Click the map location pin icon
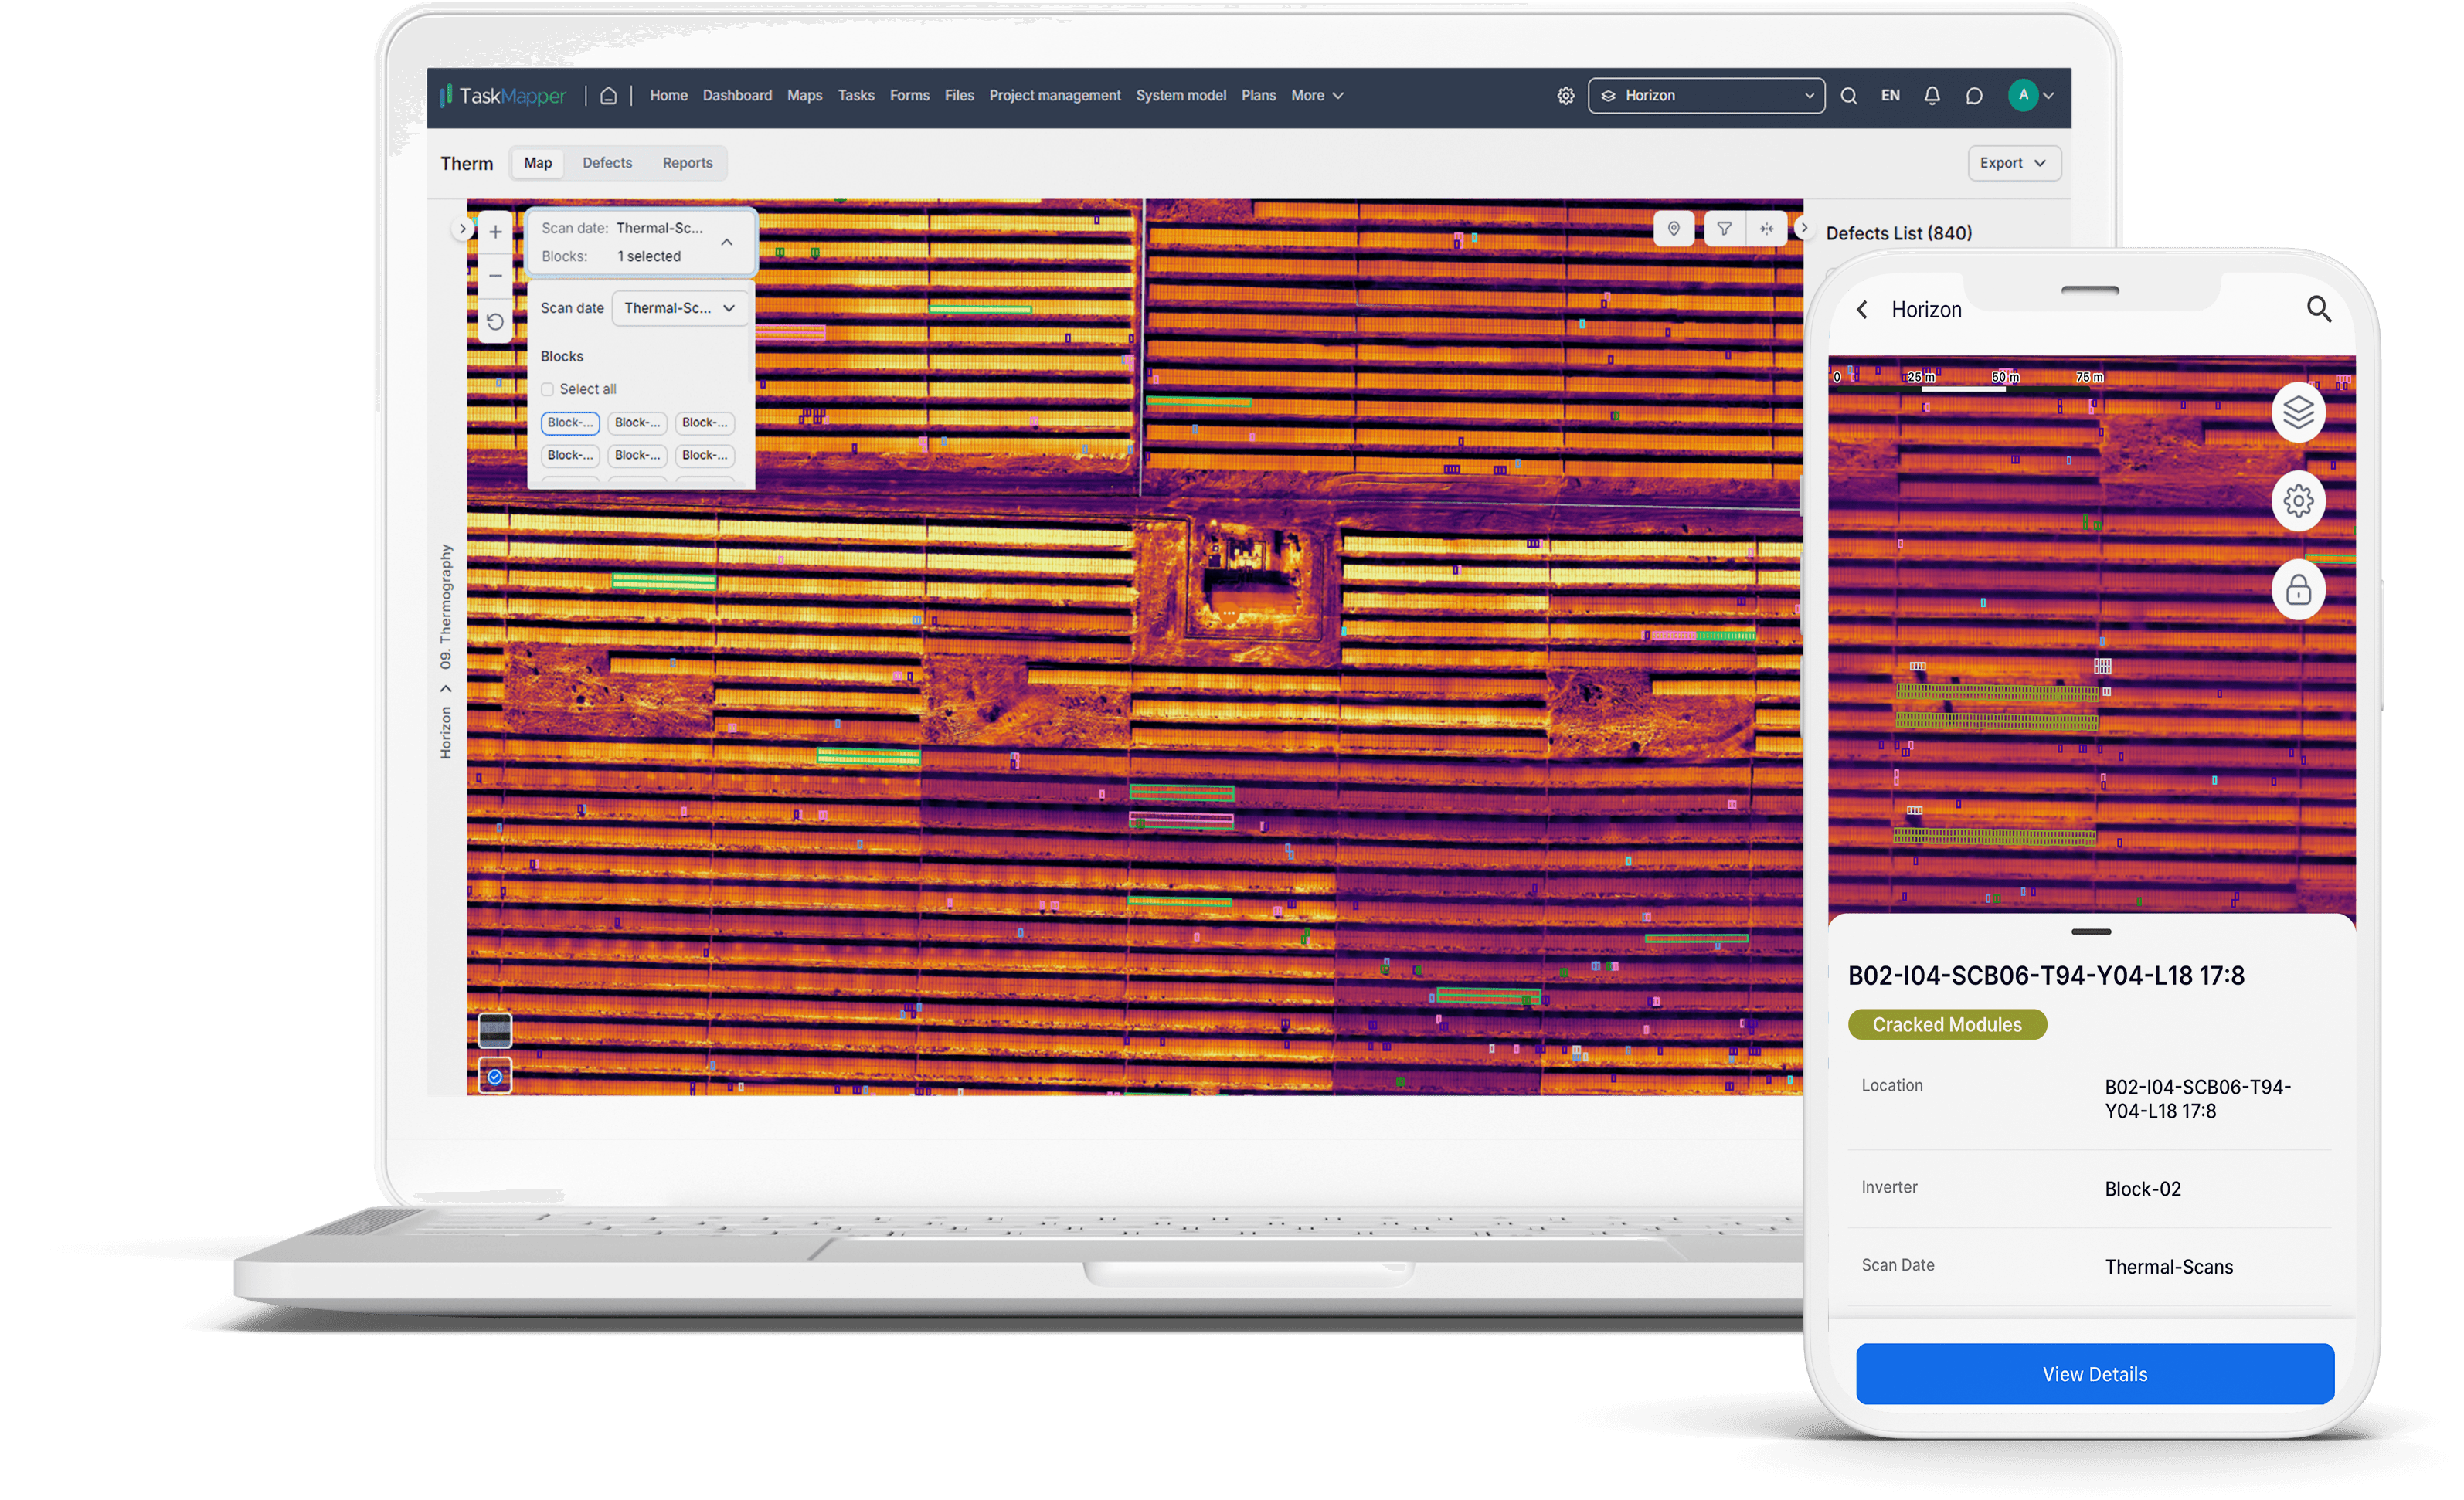 coord(1673,229)
